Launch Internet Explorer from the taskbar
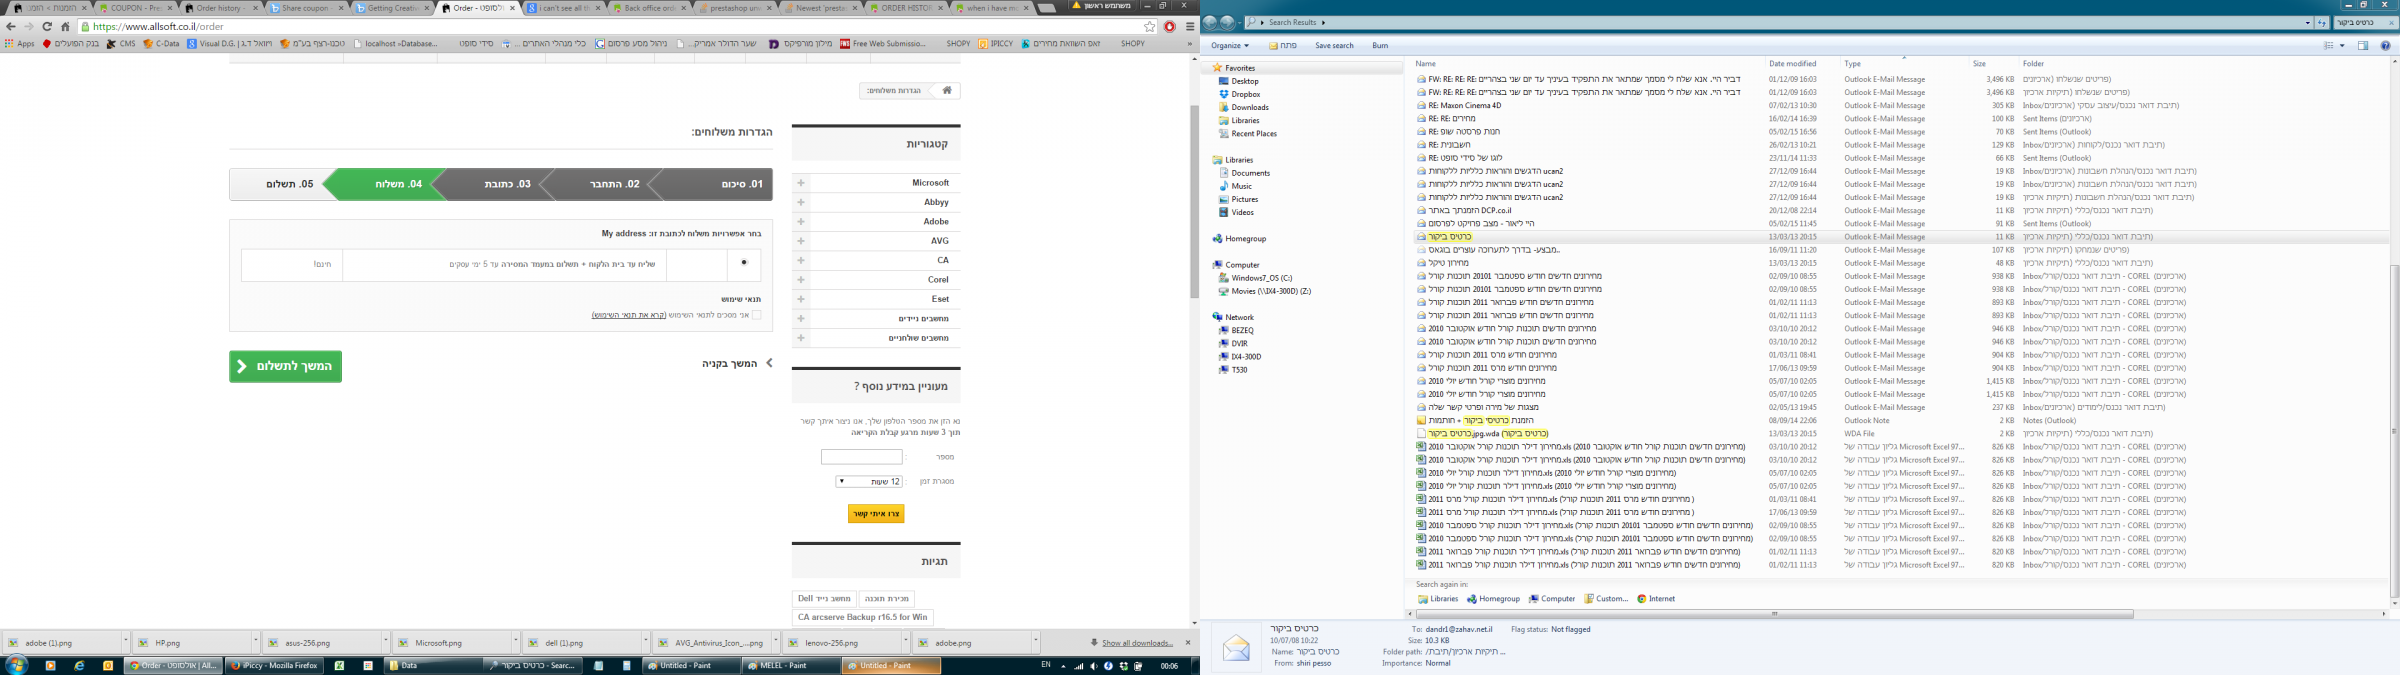 point(79,666)
